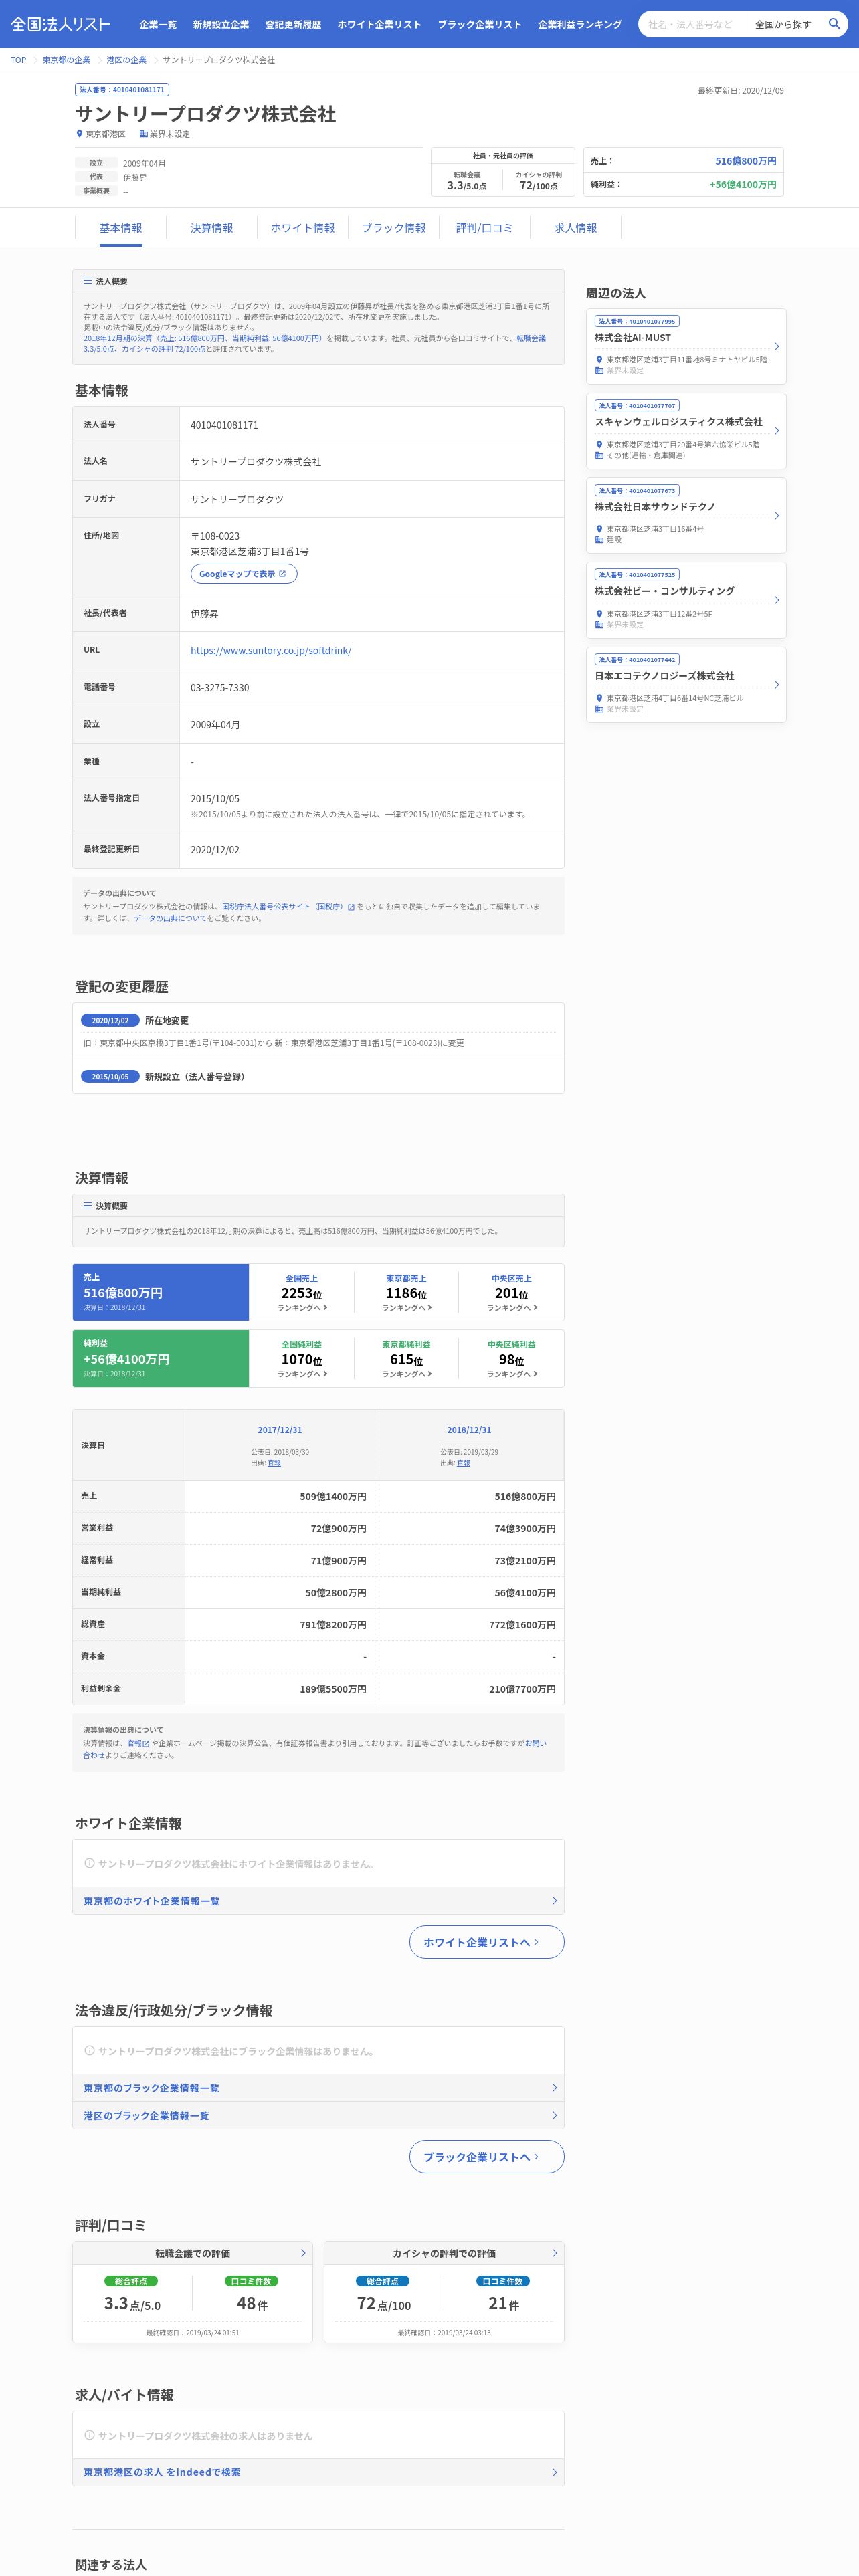
Task: Click 官報 source under 2018/12/31 column
Action: click(x=464, y=1463)
